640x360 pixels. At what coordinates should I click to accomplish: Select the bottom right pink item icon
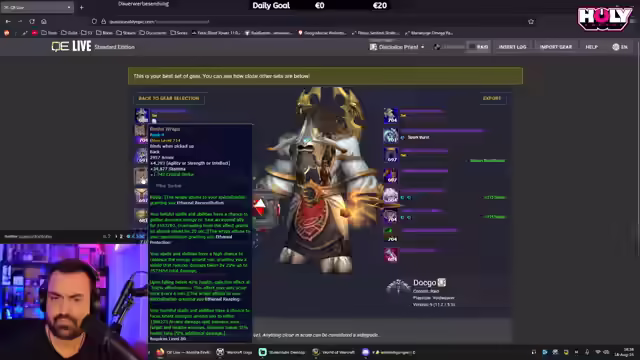(x=391, y=255)
